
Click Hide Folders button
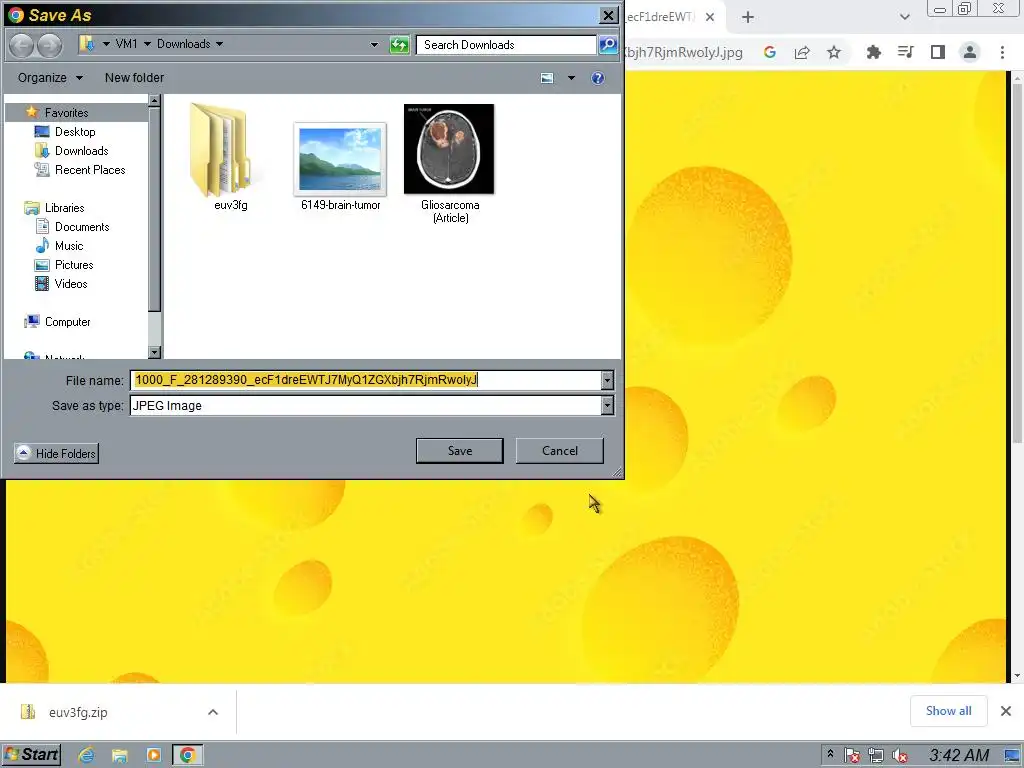[56, 453]
